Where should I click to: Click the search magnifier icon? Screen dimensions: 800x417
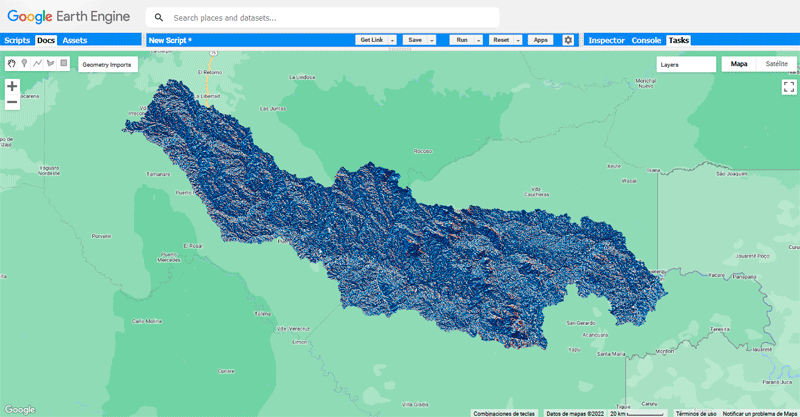point(159,18)
